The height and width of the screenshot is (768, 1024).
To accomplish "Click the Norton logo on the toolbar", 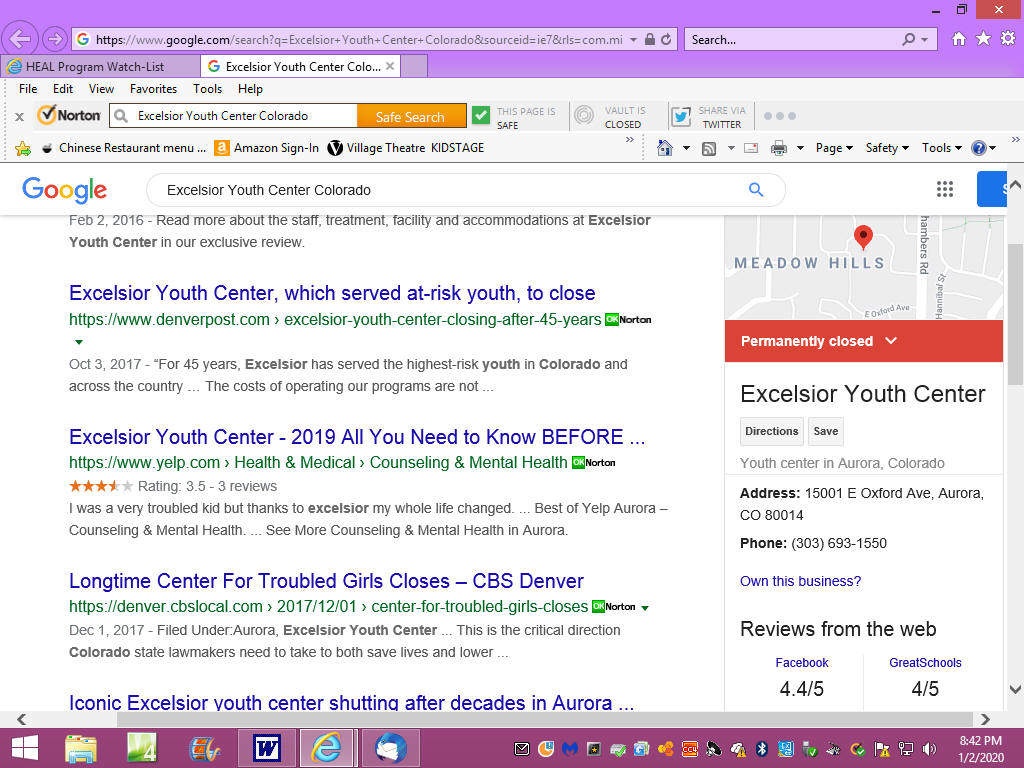I will pos(69,116).
